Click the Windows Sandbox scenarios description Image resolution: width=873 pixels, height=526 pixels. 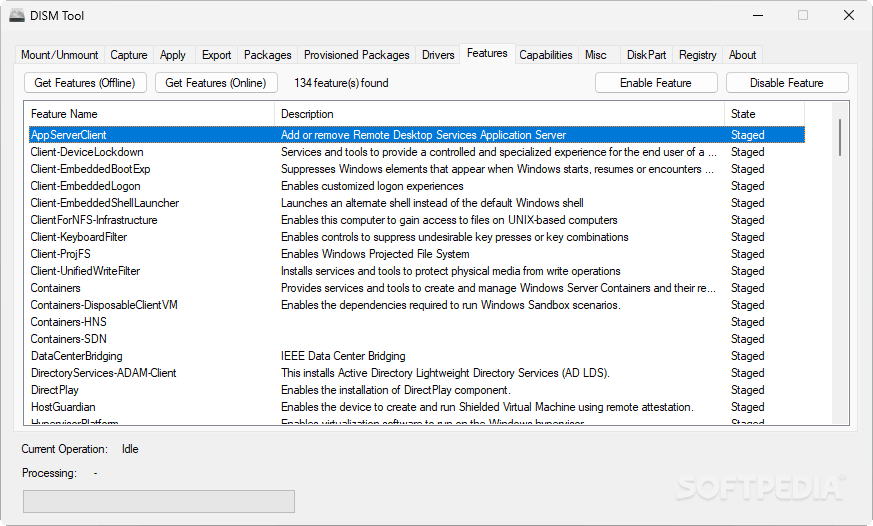point(450,305)
